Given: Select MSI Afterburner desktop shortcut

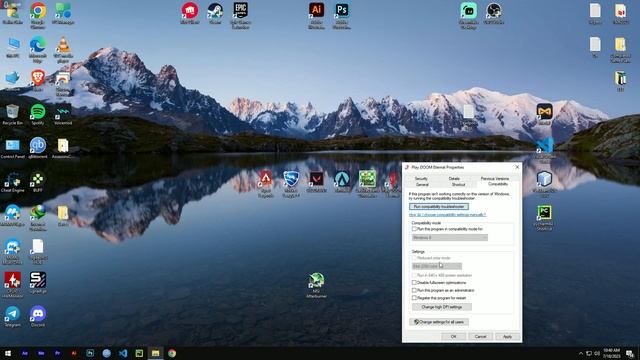Looking at the screenshot, I should (x=316, y=285).
